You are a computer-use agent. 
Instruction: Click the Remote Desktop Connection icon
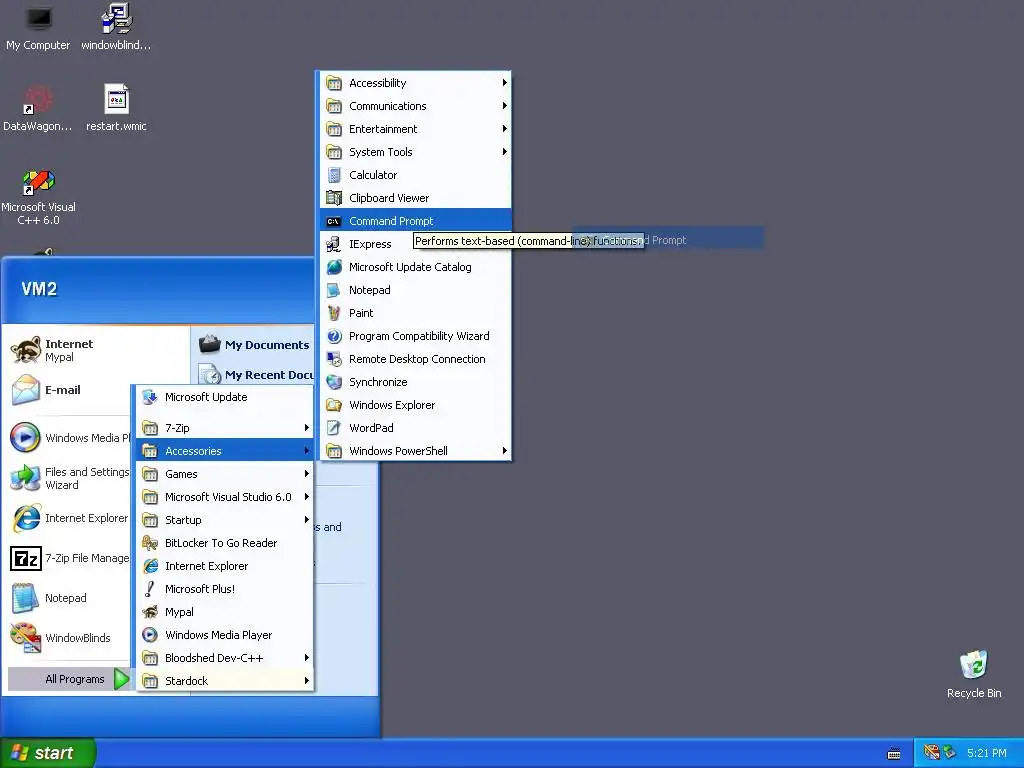[x=334, y=359]
